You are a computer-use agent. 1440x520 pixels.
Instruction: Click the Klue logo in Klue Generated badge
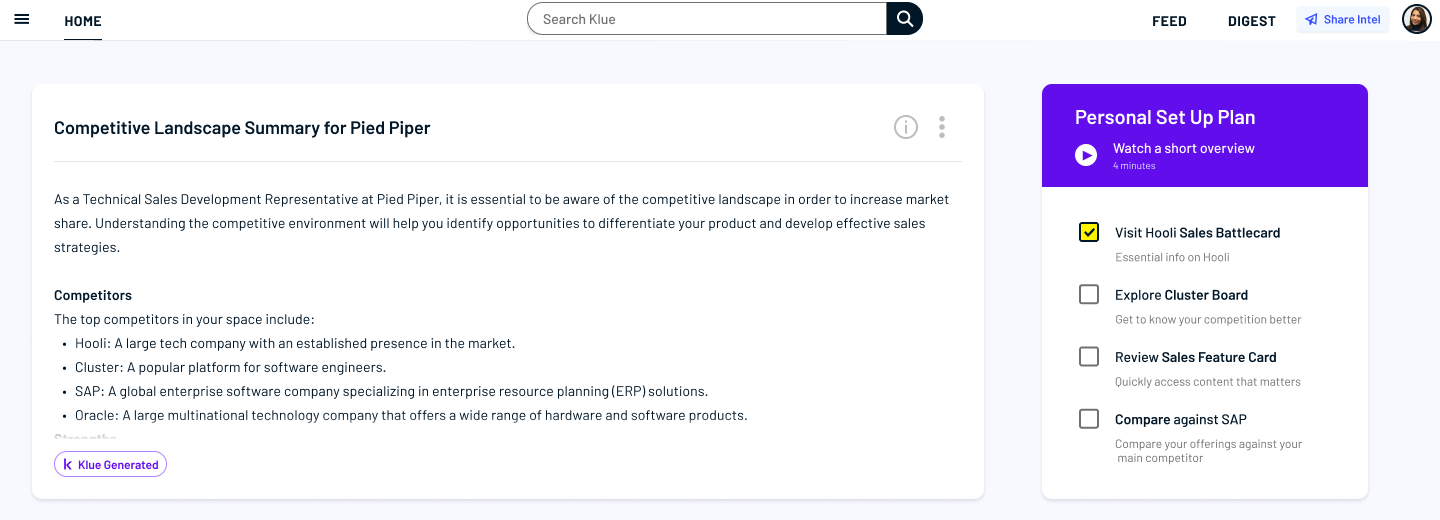pyautogui.click(x=68, y=465)
